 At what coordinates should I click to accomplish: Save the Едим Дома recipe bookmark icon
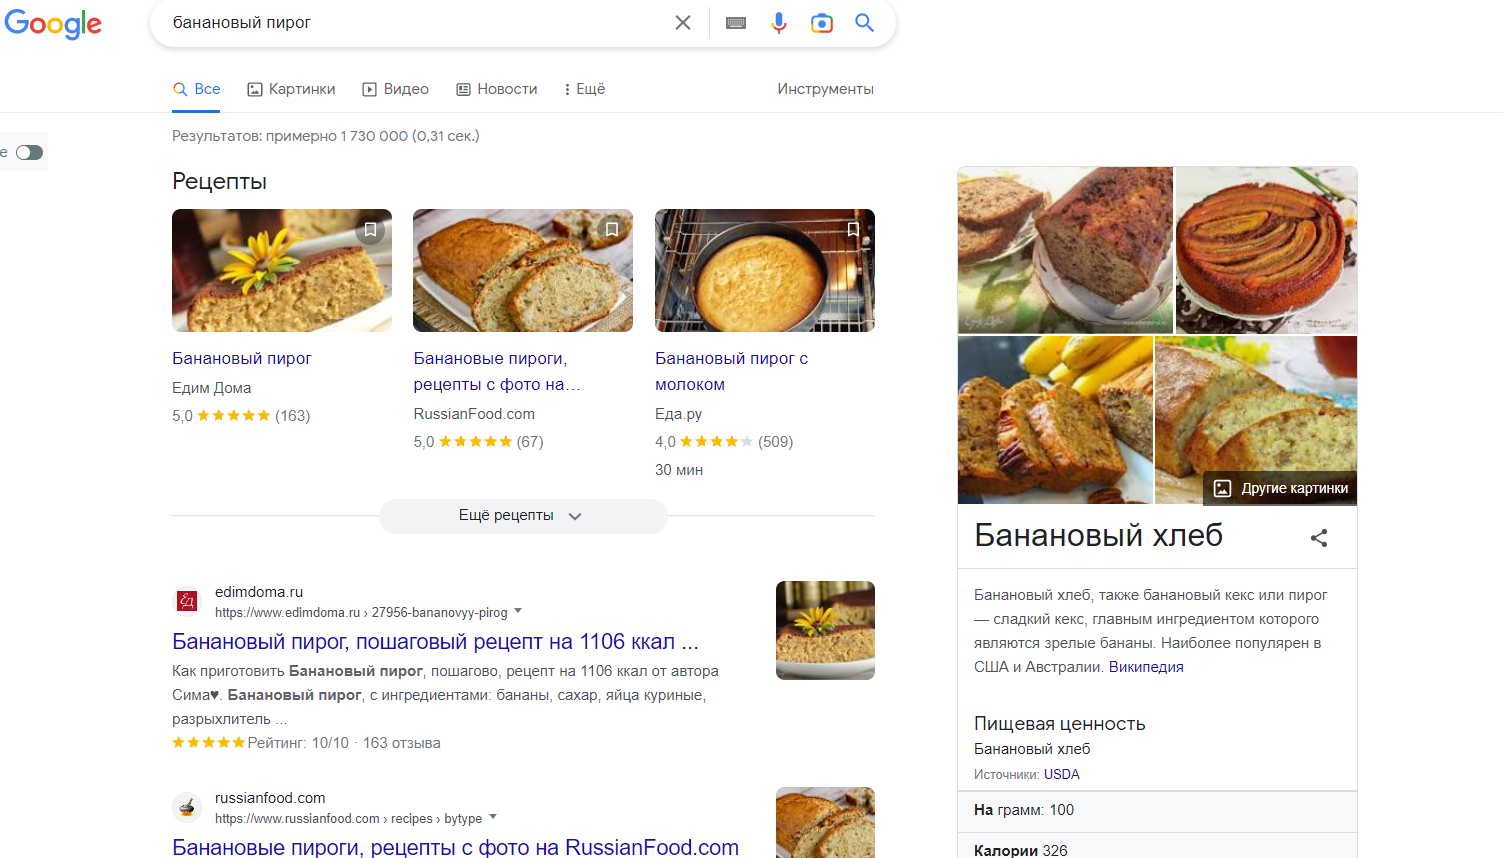tap(370, 230)
